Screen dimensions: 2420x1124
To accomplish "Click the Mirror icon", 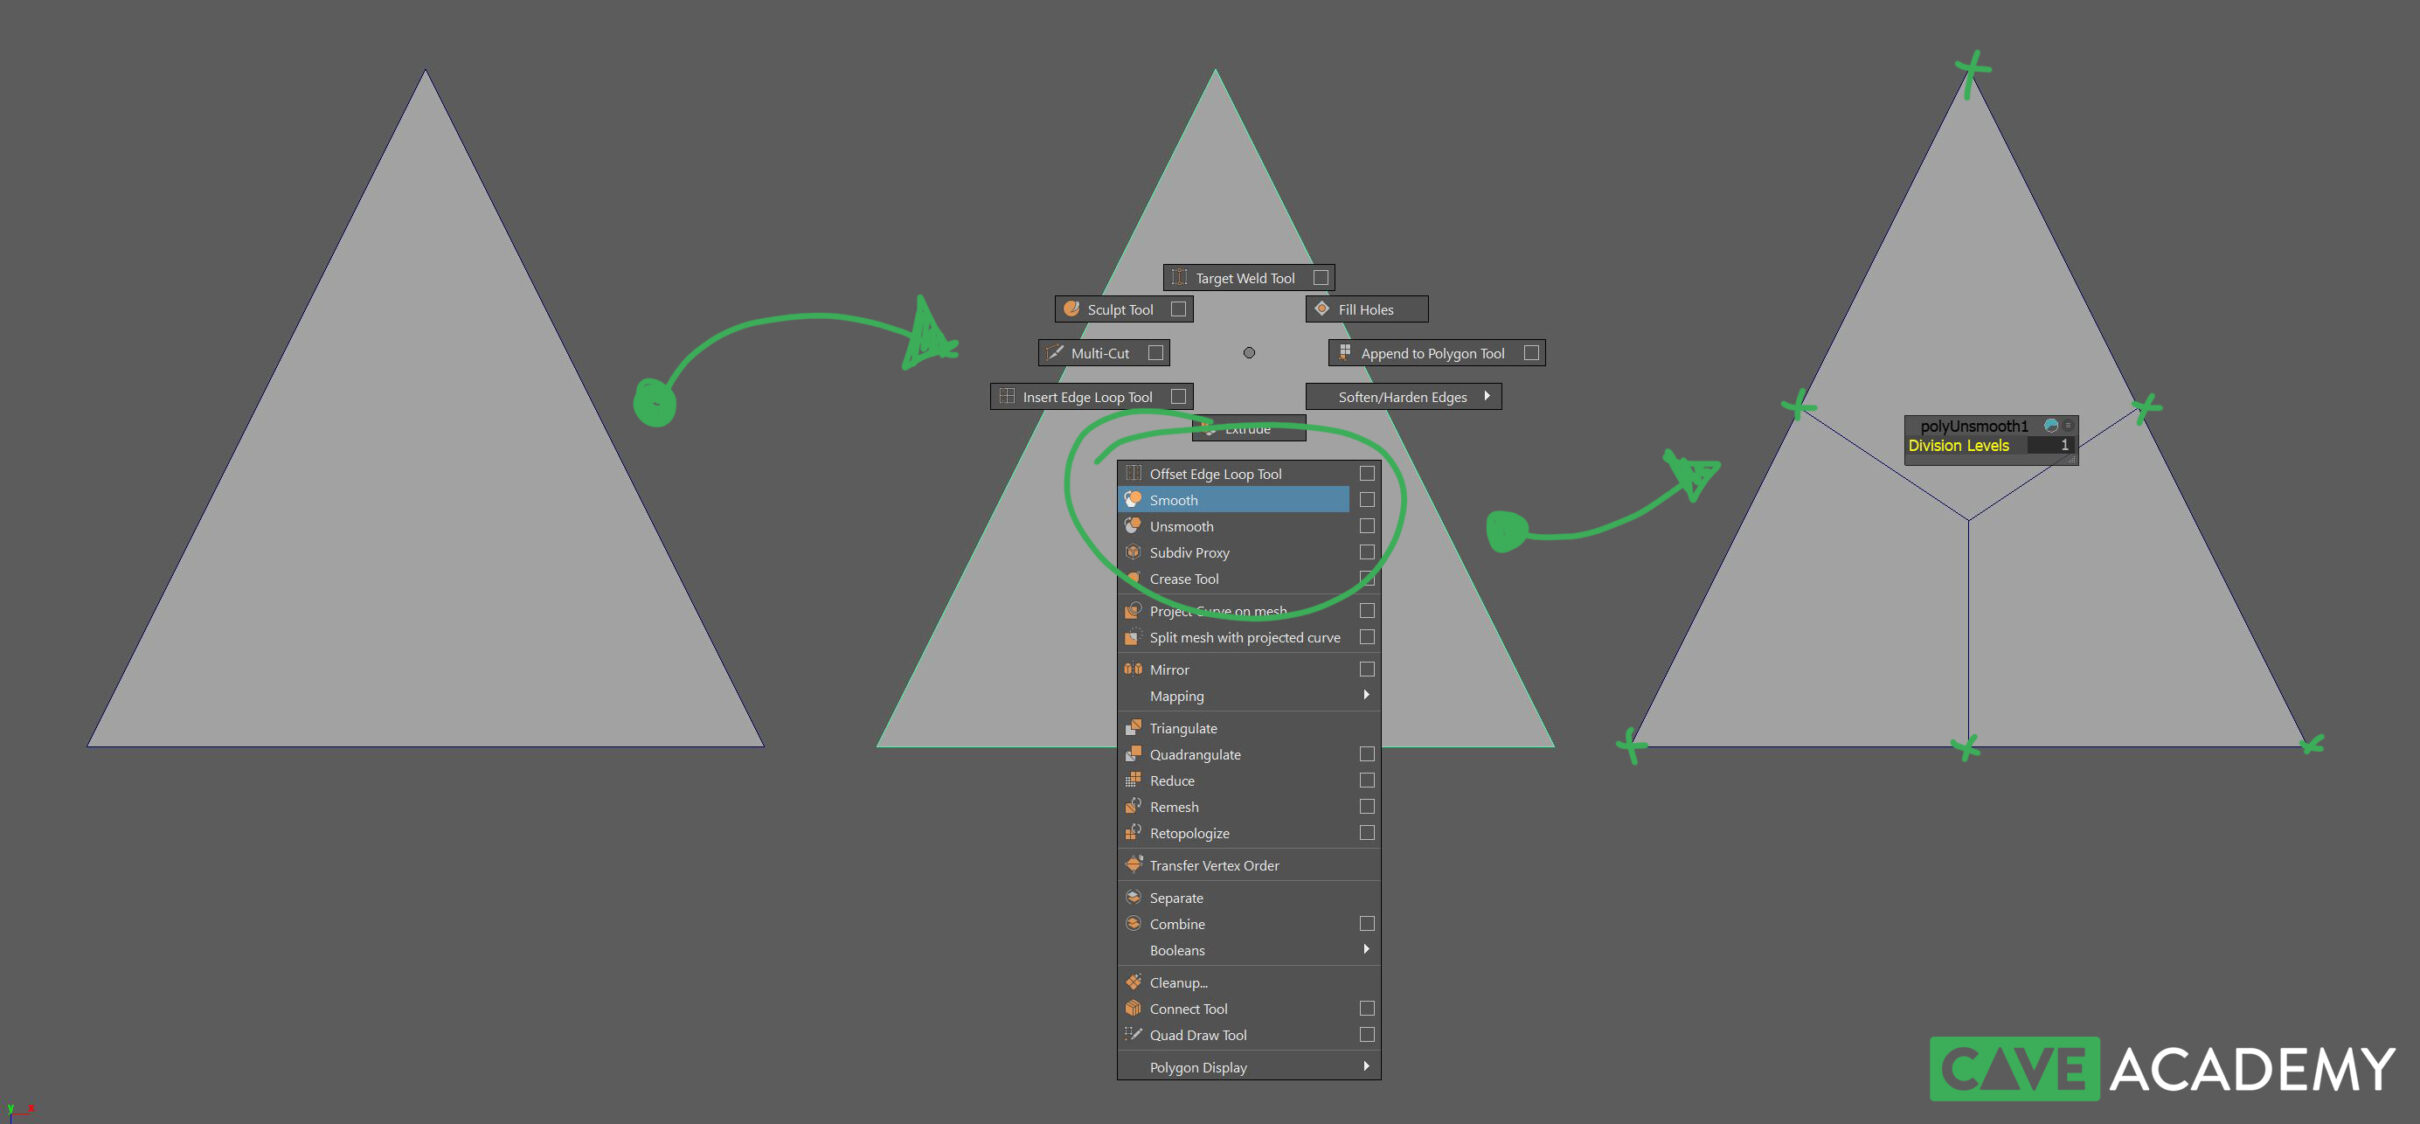I will pyautogui.click(x=1133, y=669).
